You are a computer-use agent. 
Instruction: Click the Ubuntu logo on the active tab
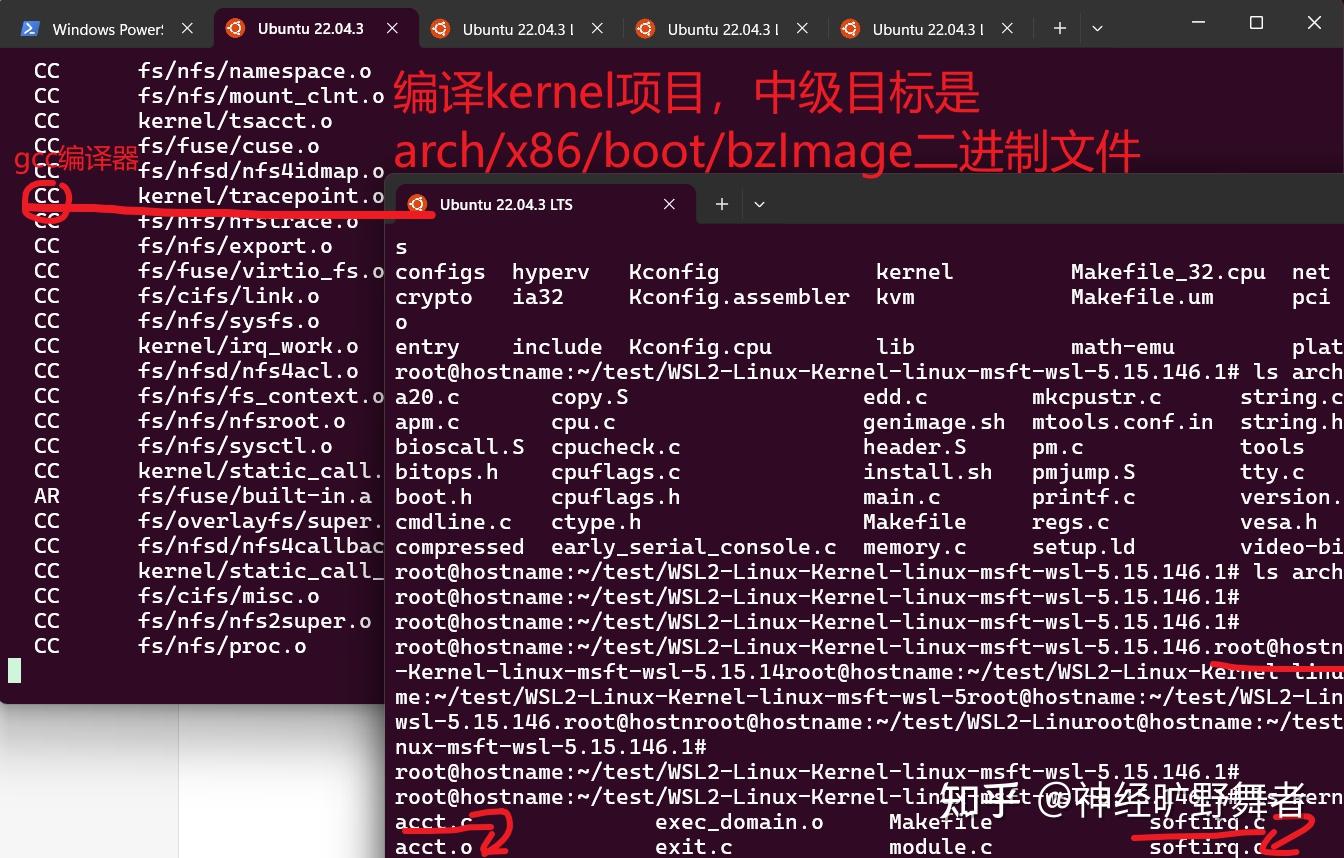pyautogui.click(x=236, y=29)
